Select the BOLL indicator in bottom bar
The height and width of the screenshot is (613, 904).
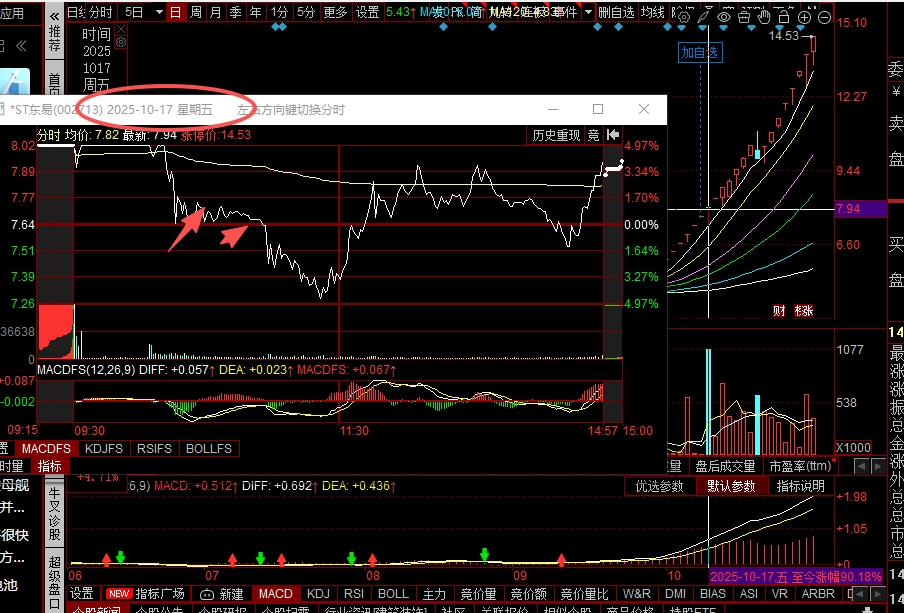click(393, 593)
